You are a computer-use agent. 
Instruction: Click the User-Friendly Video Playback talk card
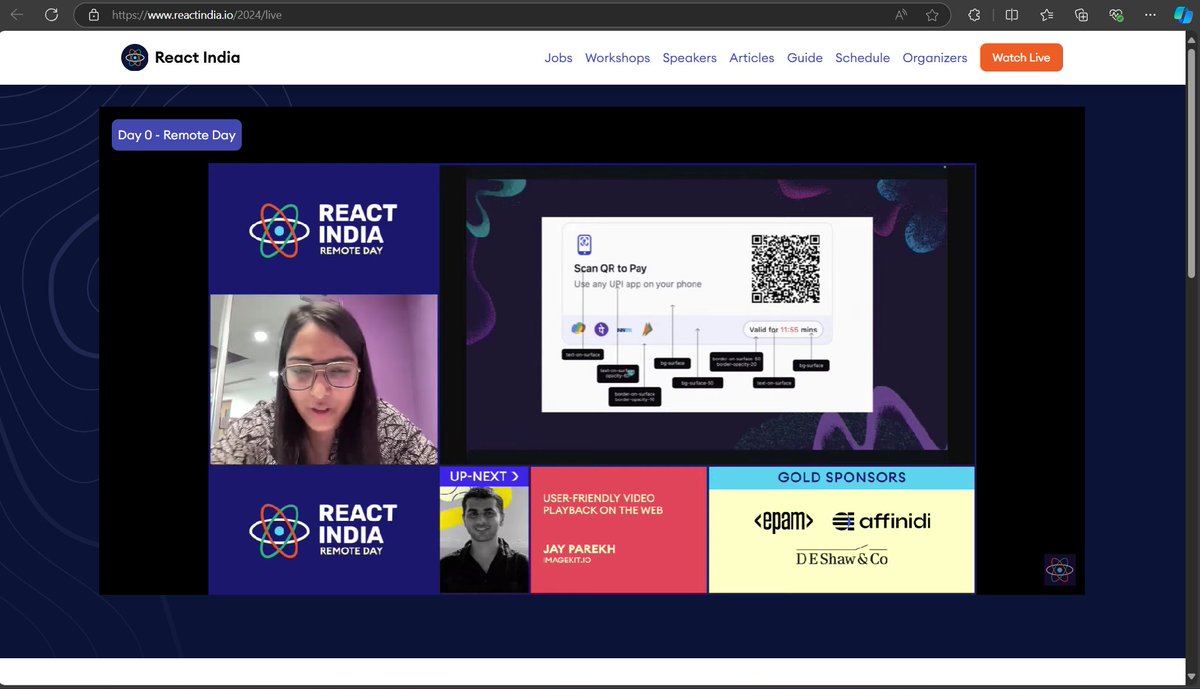pos(618,530)
